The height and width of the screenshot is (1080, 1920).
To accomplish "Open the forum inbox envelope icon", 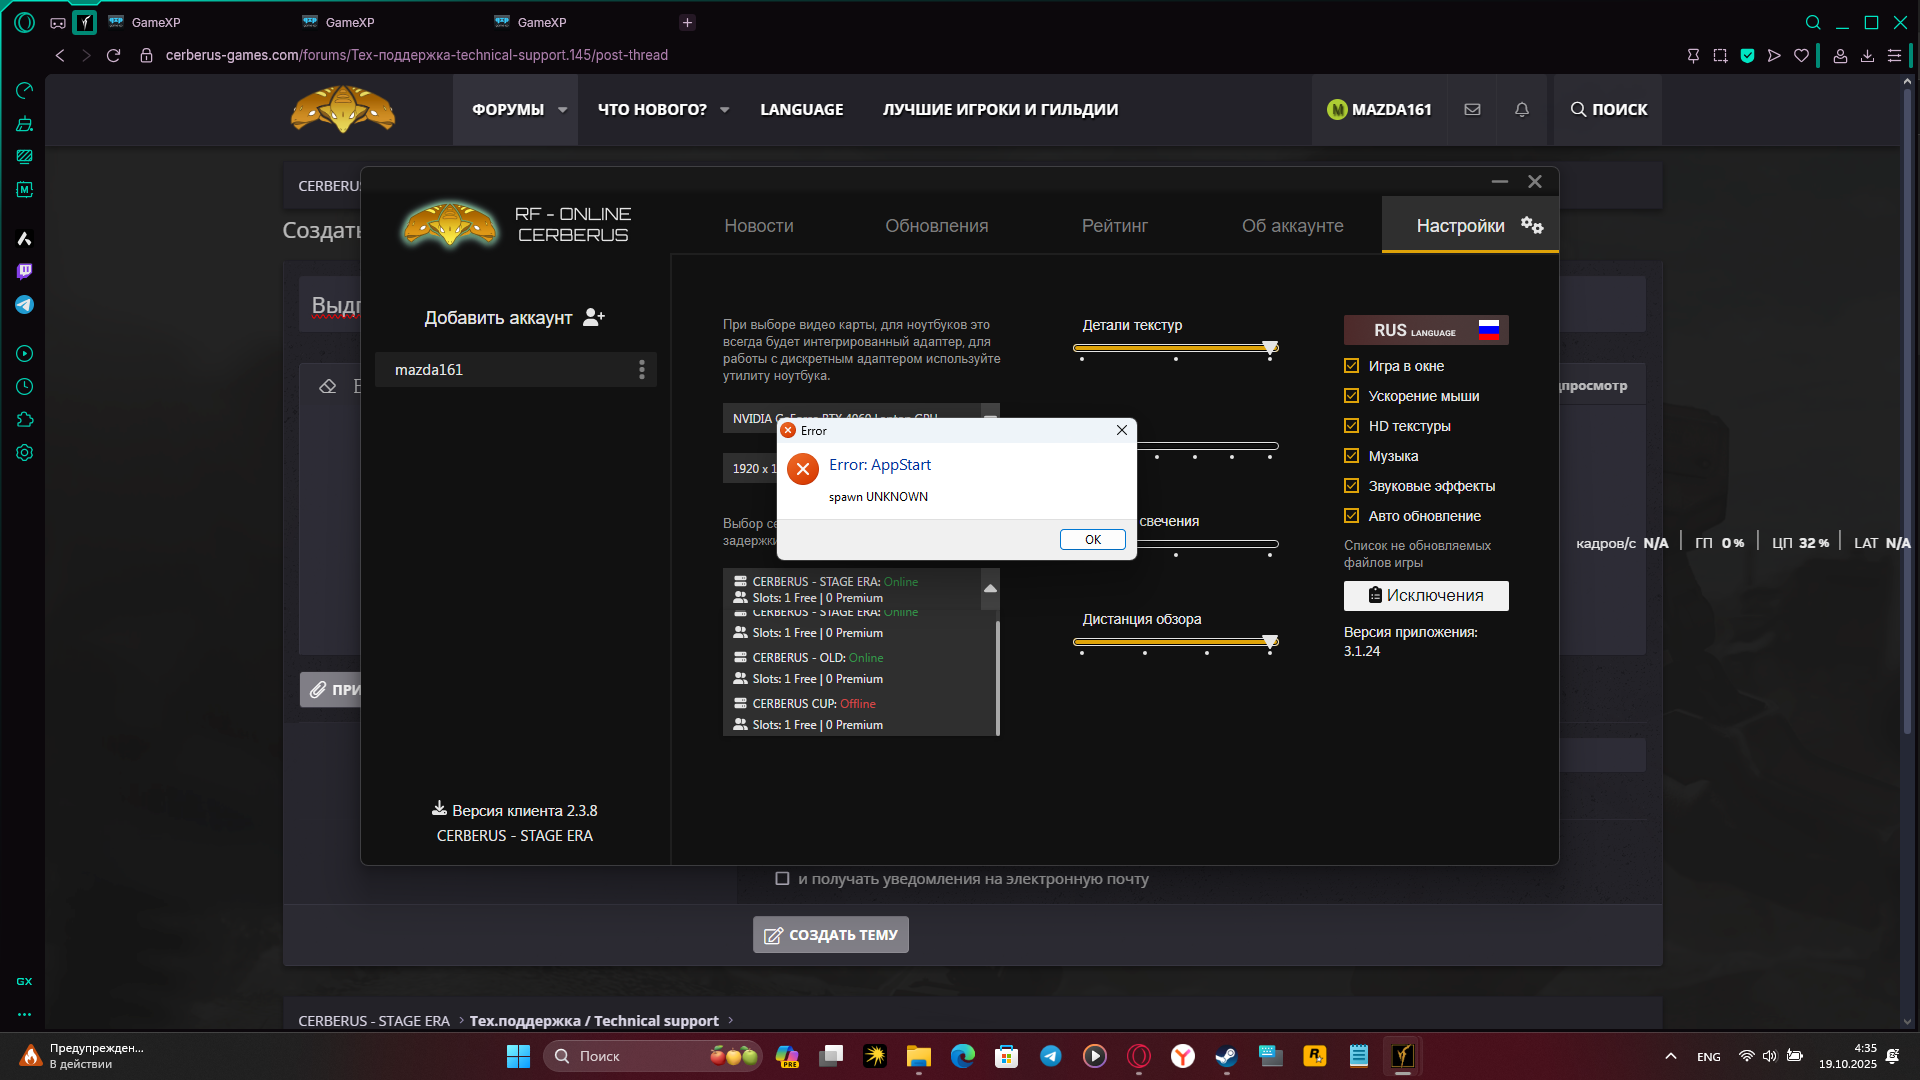I will click(1472, 110).
